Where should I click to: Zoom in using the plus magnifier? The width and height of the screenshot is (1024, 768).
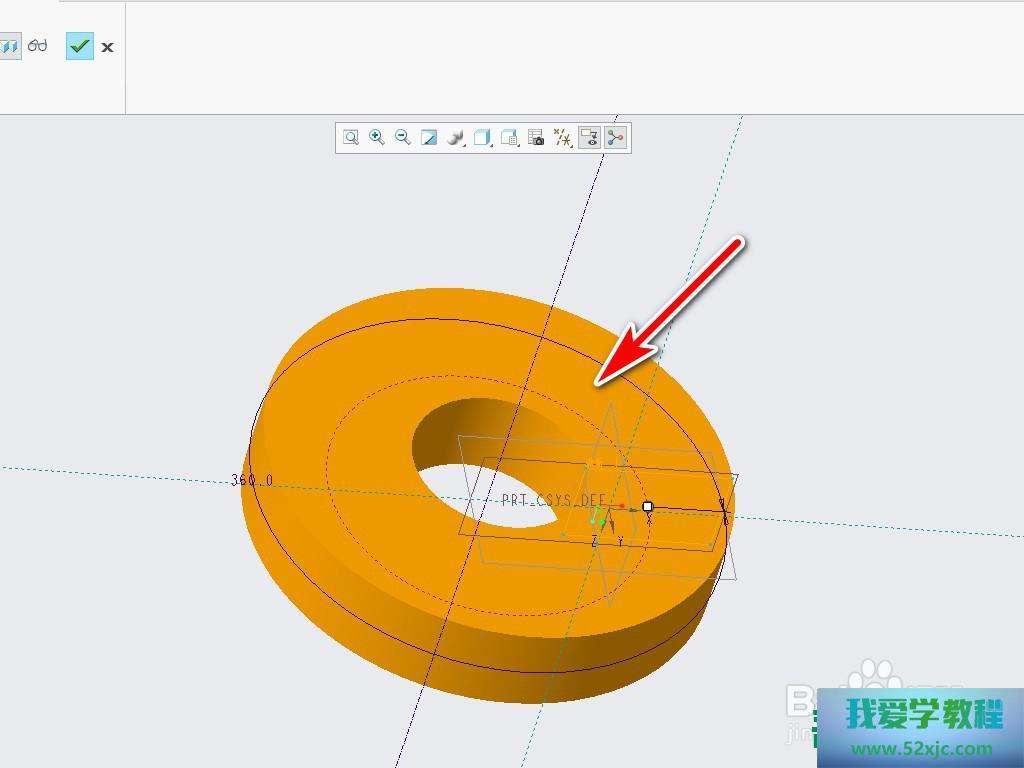click(x=377, y=138)
